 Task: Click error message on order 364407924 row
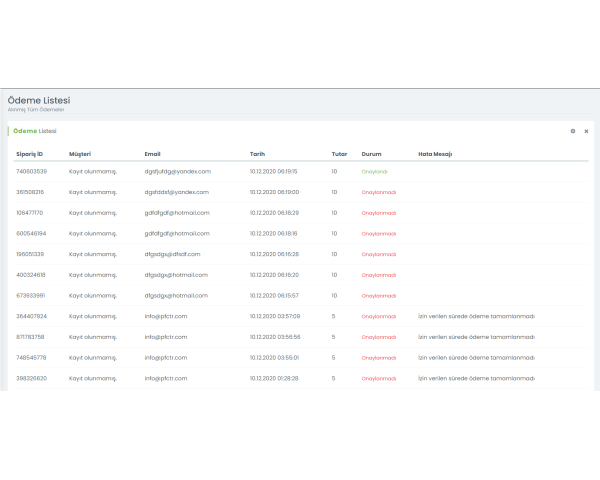pos(476,316)
